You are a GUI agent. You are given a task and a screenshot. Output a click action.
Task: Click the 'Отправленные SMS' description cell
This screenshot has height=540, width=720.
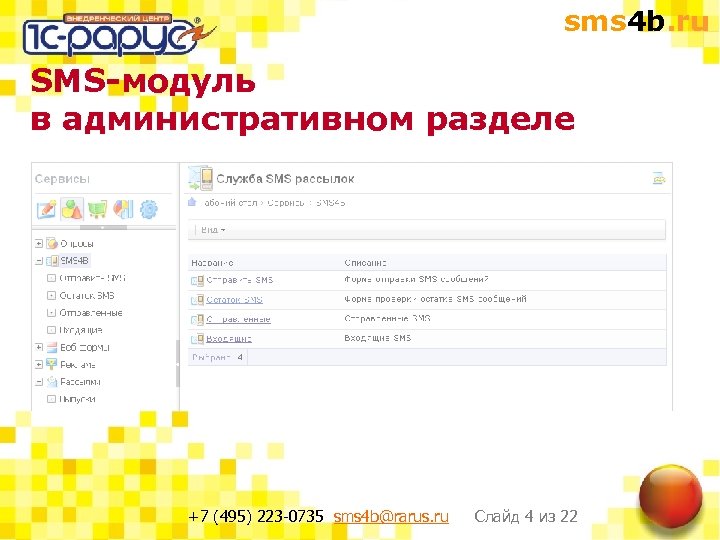tap(387, 318)
